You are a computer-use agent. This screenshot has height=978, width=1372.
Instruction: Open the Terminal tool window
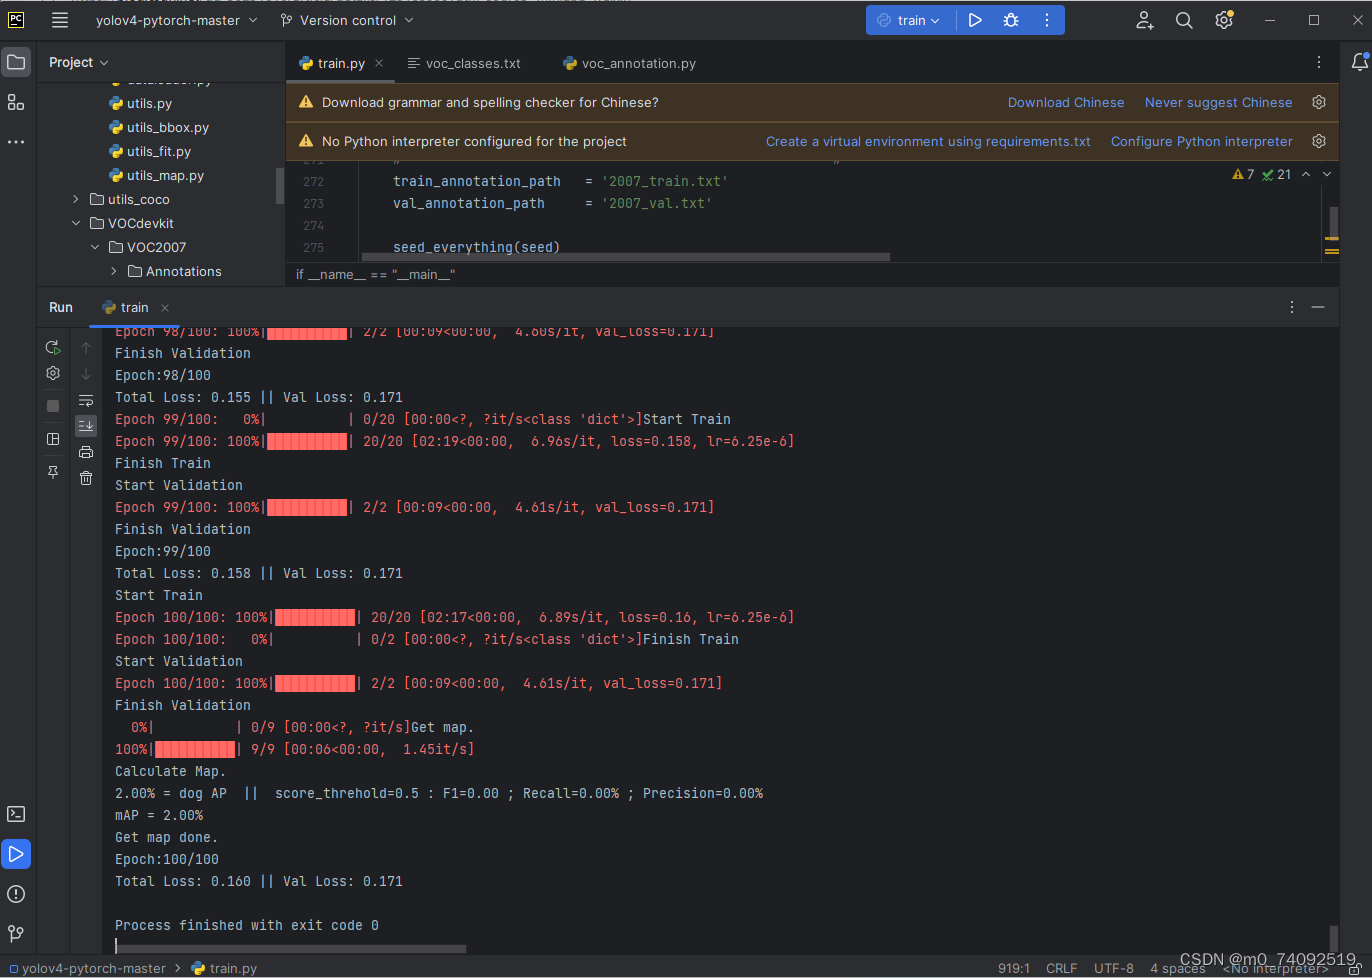[x=16, y=814]
